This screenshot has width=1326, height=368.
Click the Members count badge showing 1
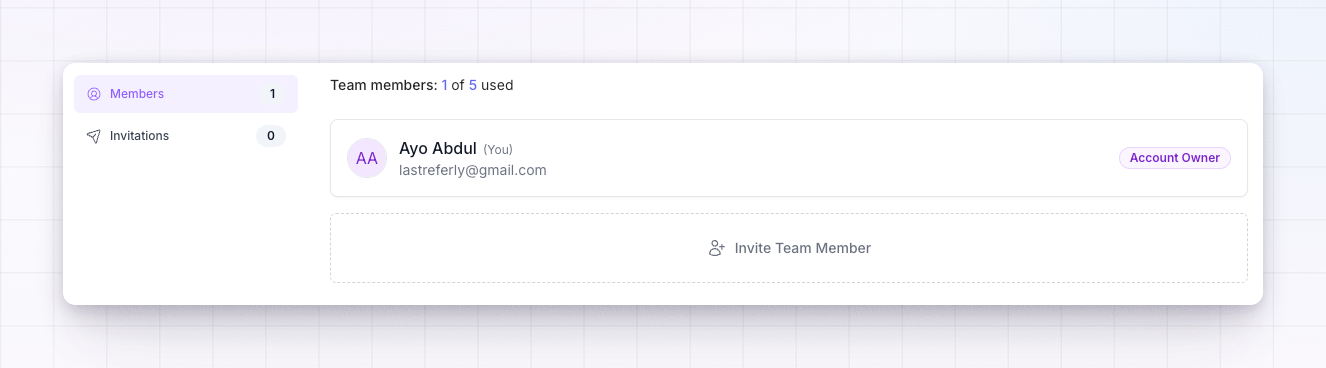click(x=271, y=94)
